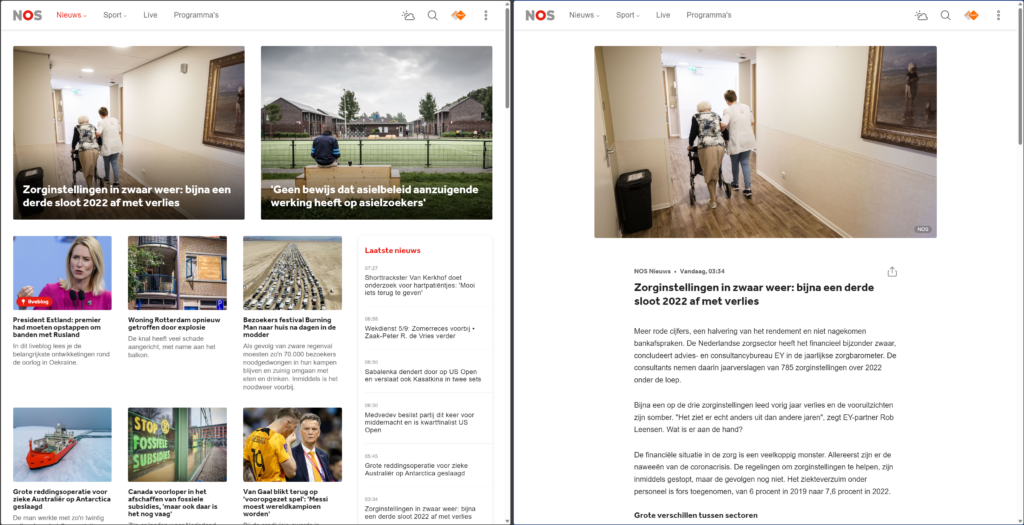Expand Nieuws dropdown in left window
1024x525 pixels.
71,15
